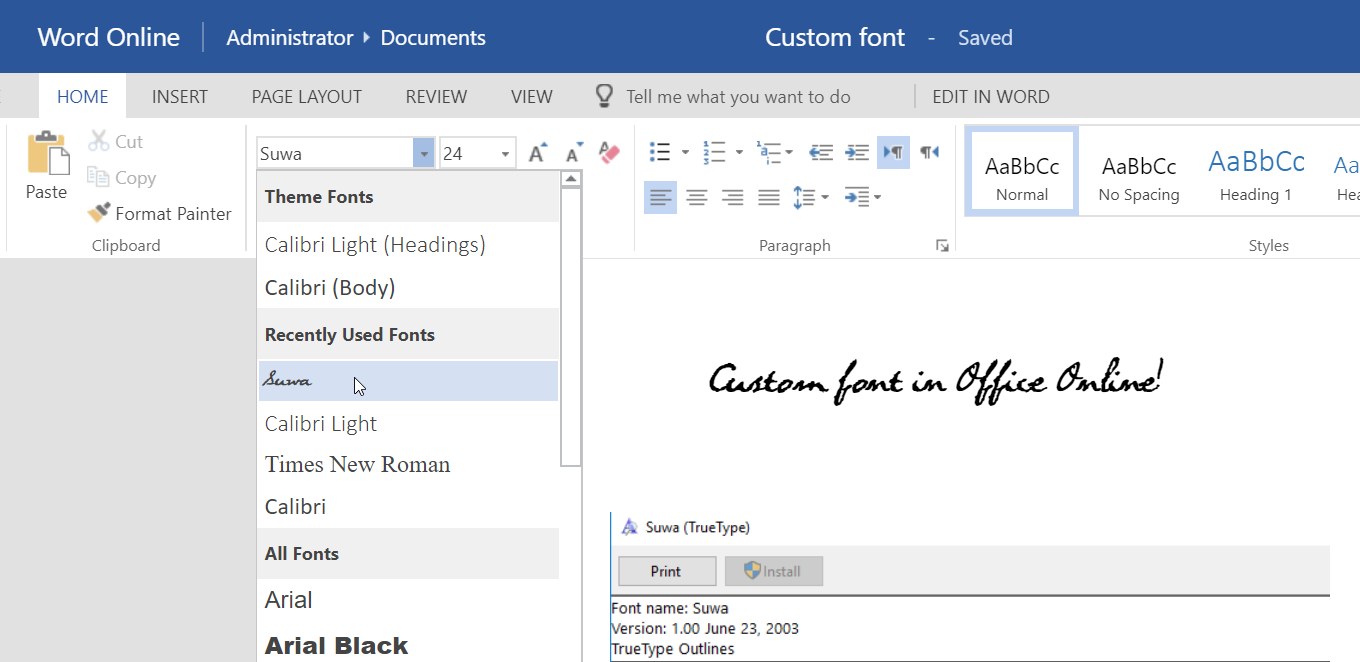Select Arial from All Fonts

(408, 600)
